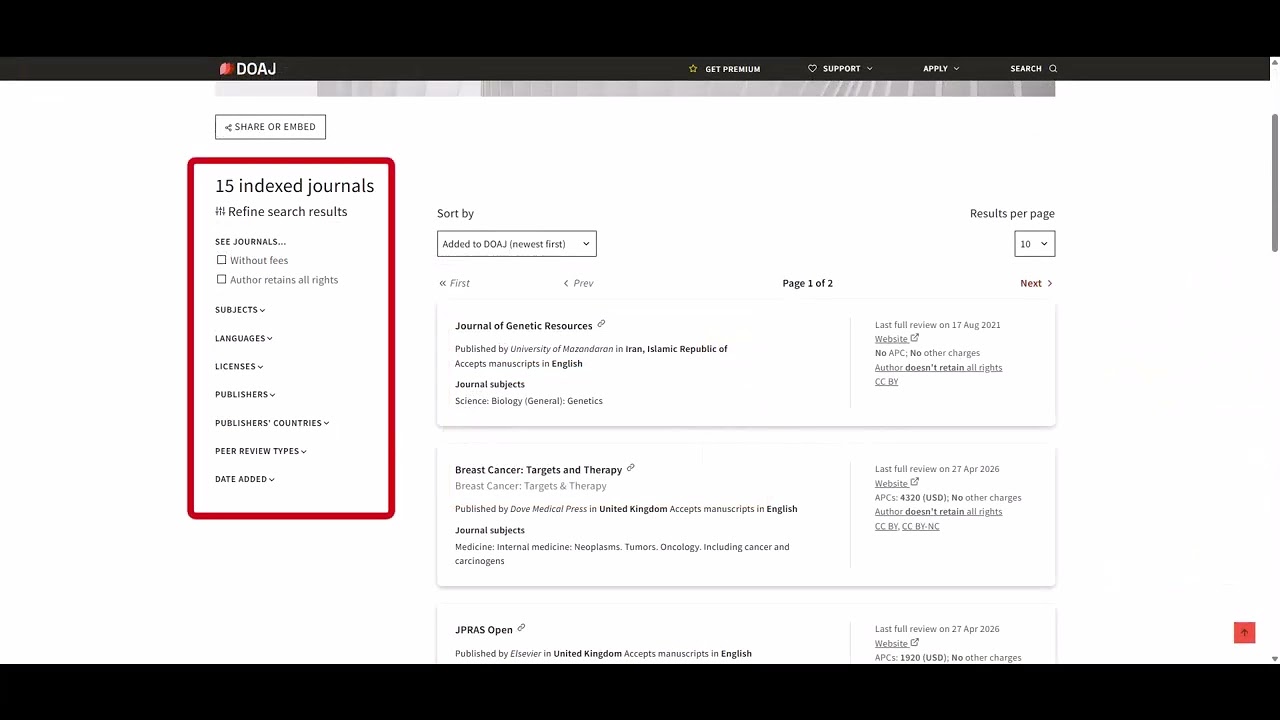This screenshot has width=1280, height=720.
Task: Click the Get Premium star icon
Action: coord(693,69)
